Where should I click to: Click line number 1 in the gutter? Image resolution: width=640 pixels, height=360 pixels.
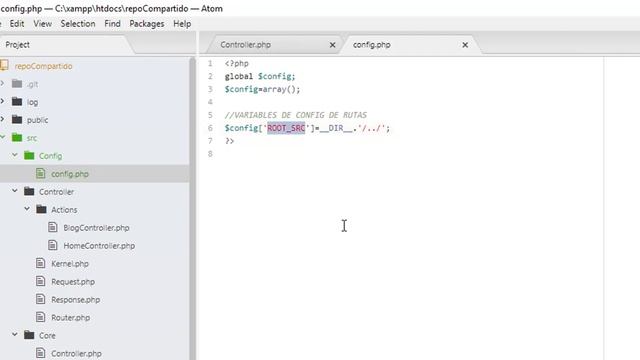coord(210,64)
